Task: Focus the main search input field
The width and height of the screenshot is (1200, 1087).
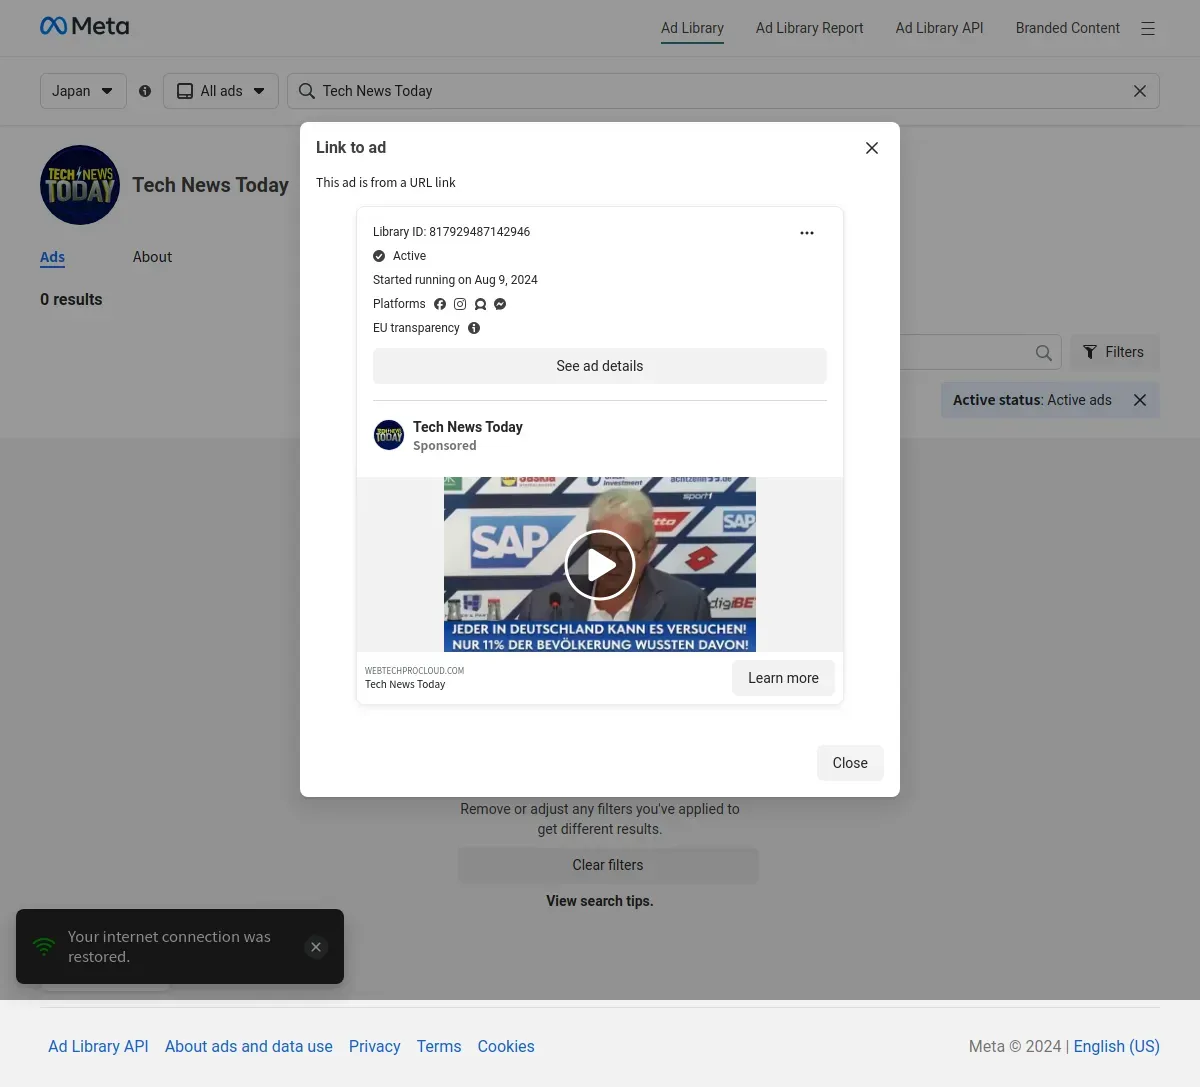Action: (723, 91)
